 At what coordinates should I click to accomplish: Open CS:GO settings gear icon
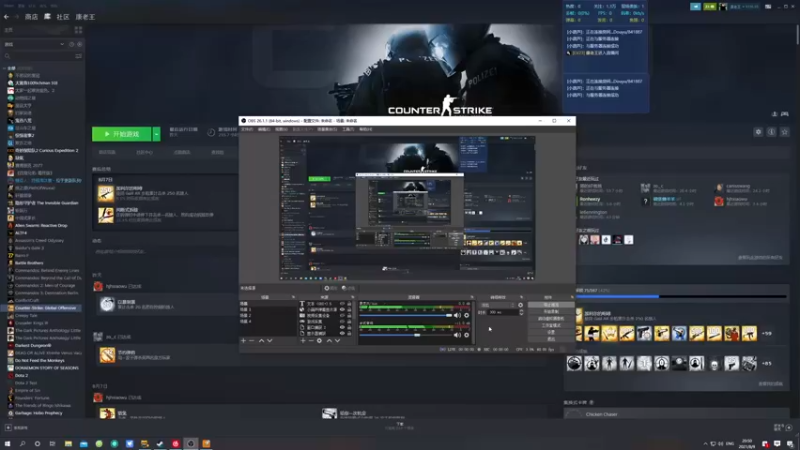[758, 132]
